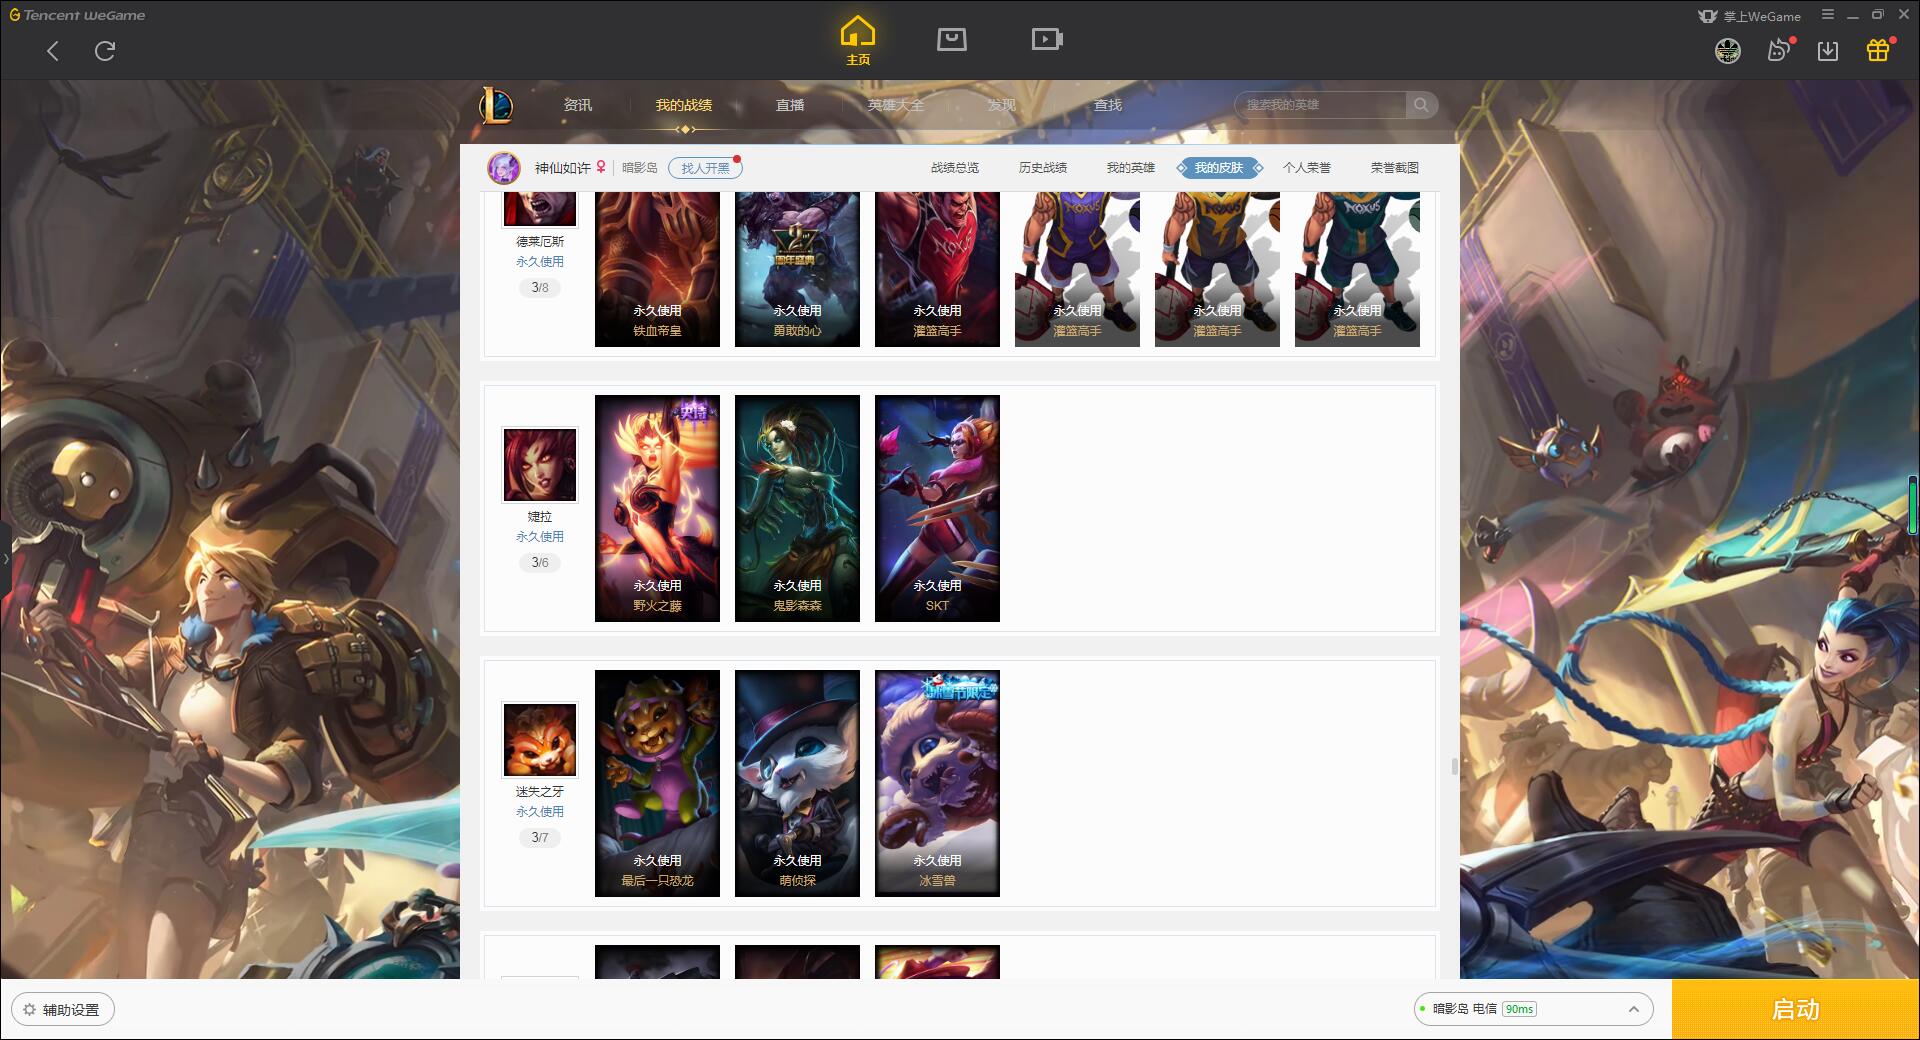Image resolution: width=1920 pixels, height=1040 pixels.
Task: Open the 主页 home icon
Action: pos(857,41)
